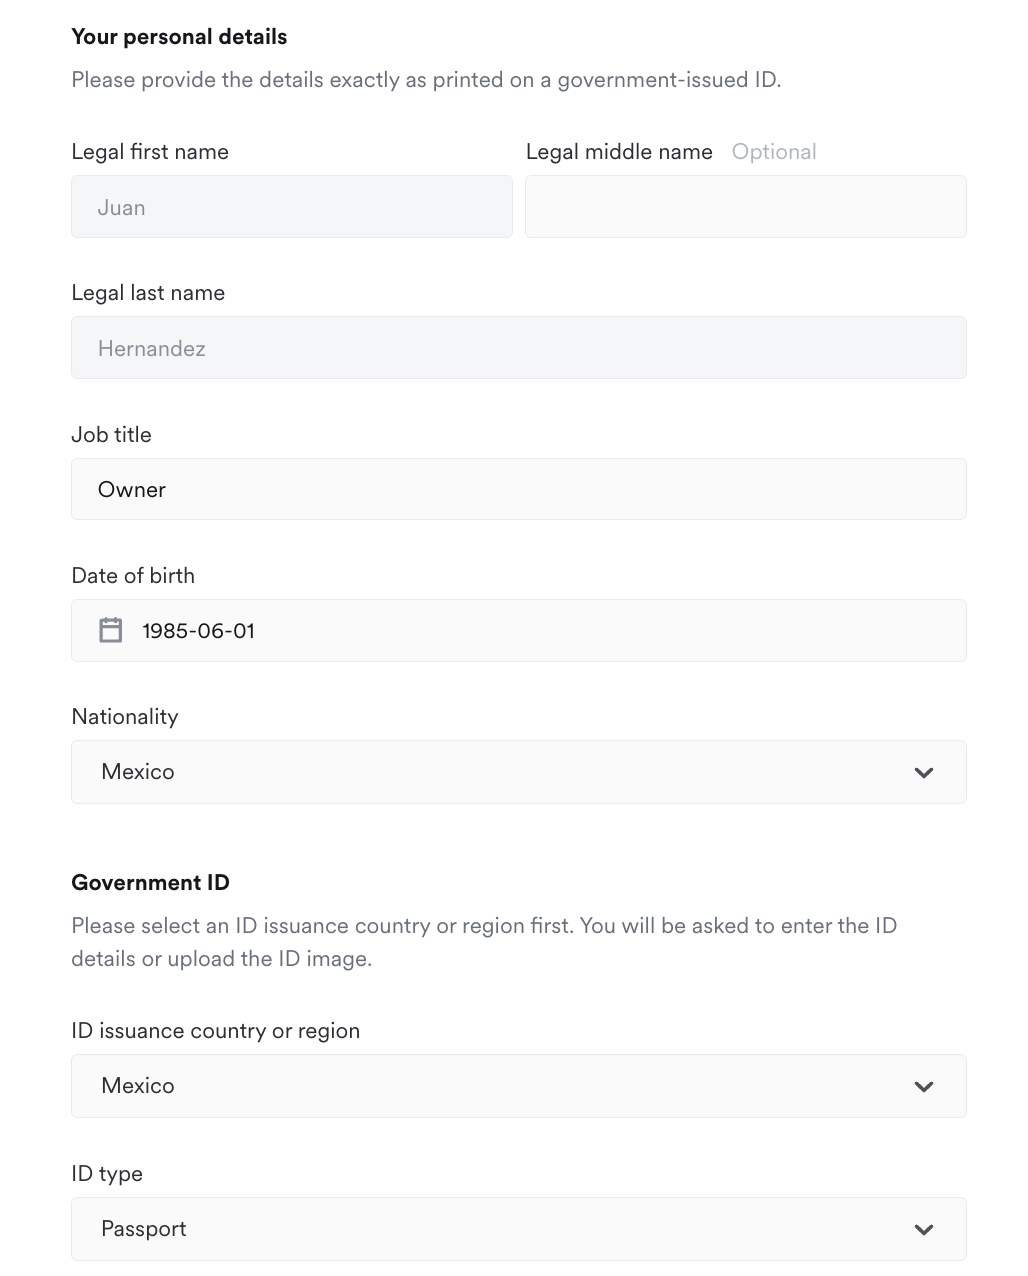
Task: Click the Job title field containing Owner
Action: click(x=518, y=489)
